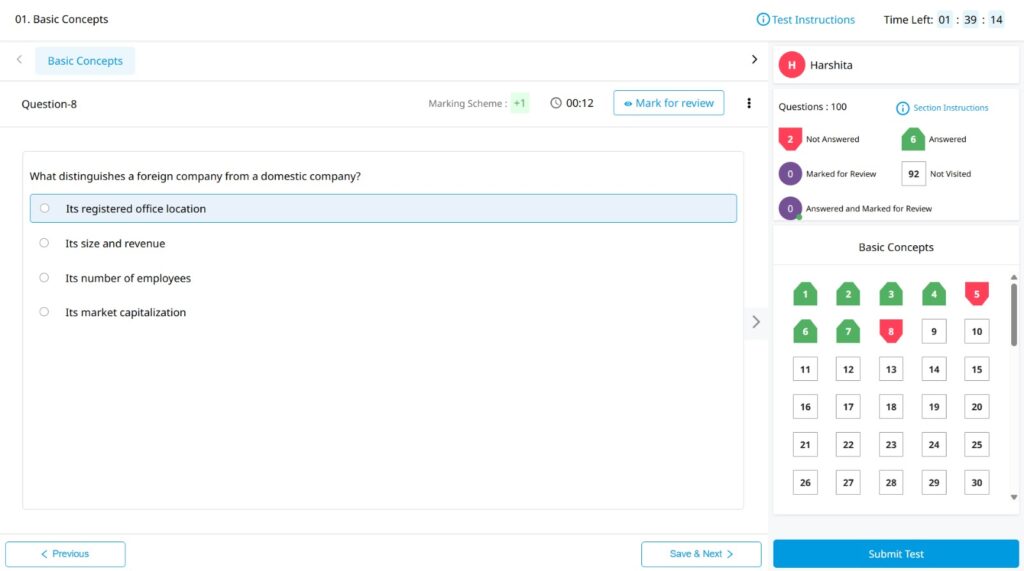
Task: Click the timer clock icon
Action: 556,103
